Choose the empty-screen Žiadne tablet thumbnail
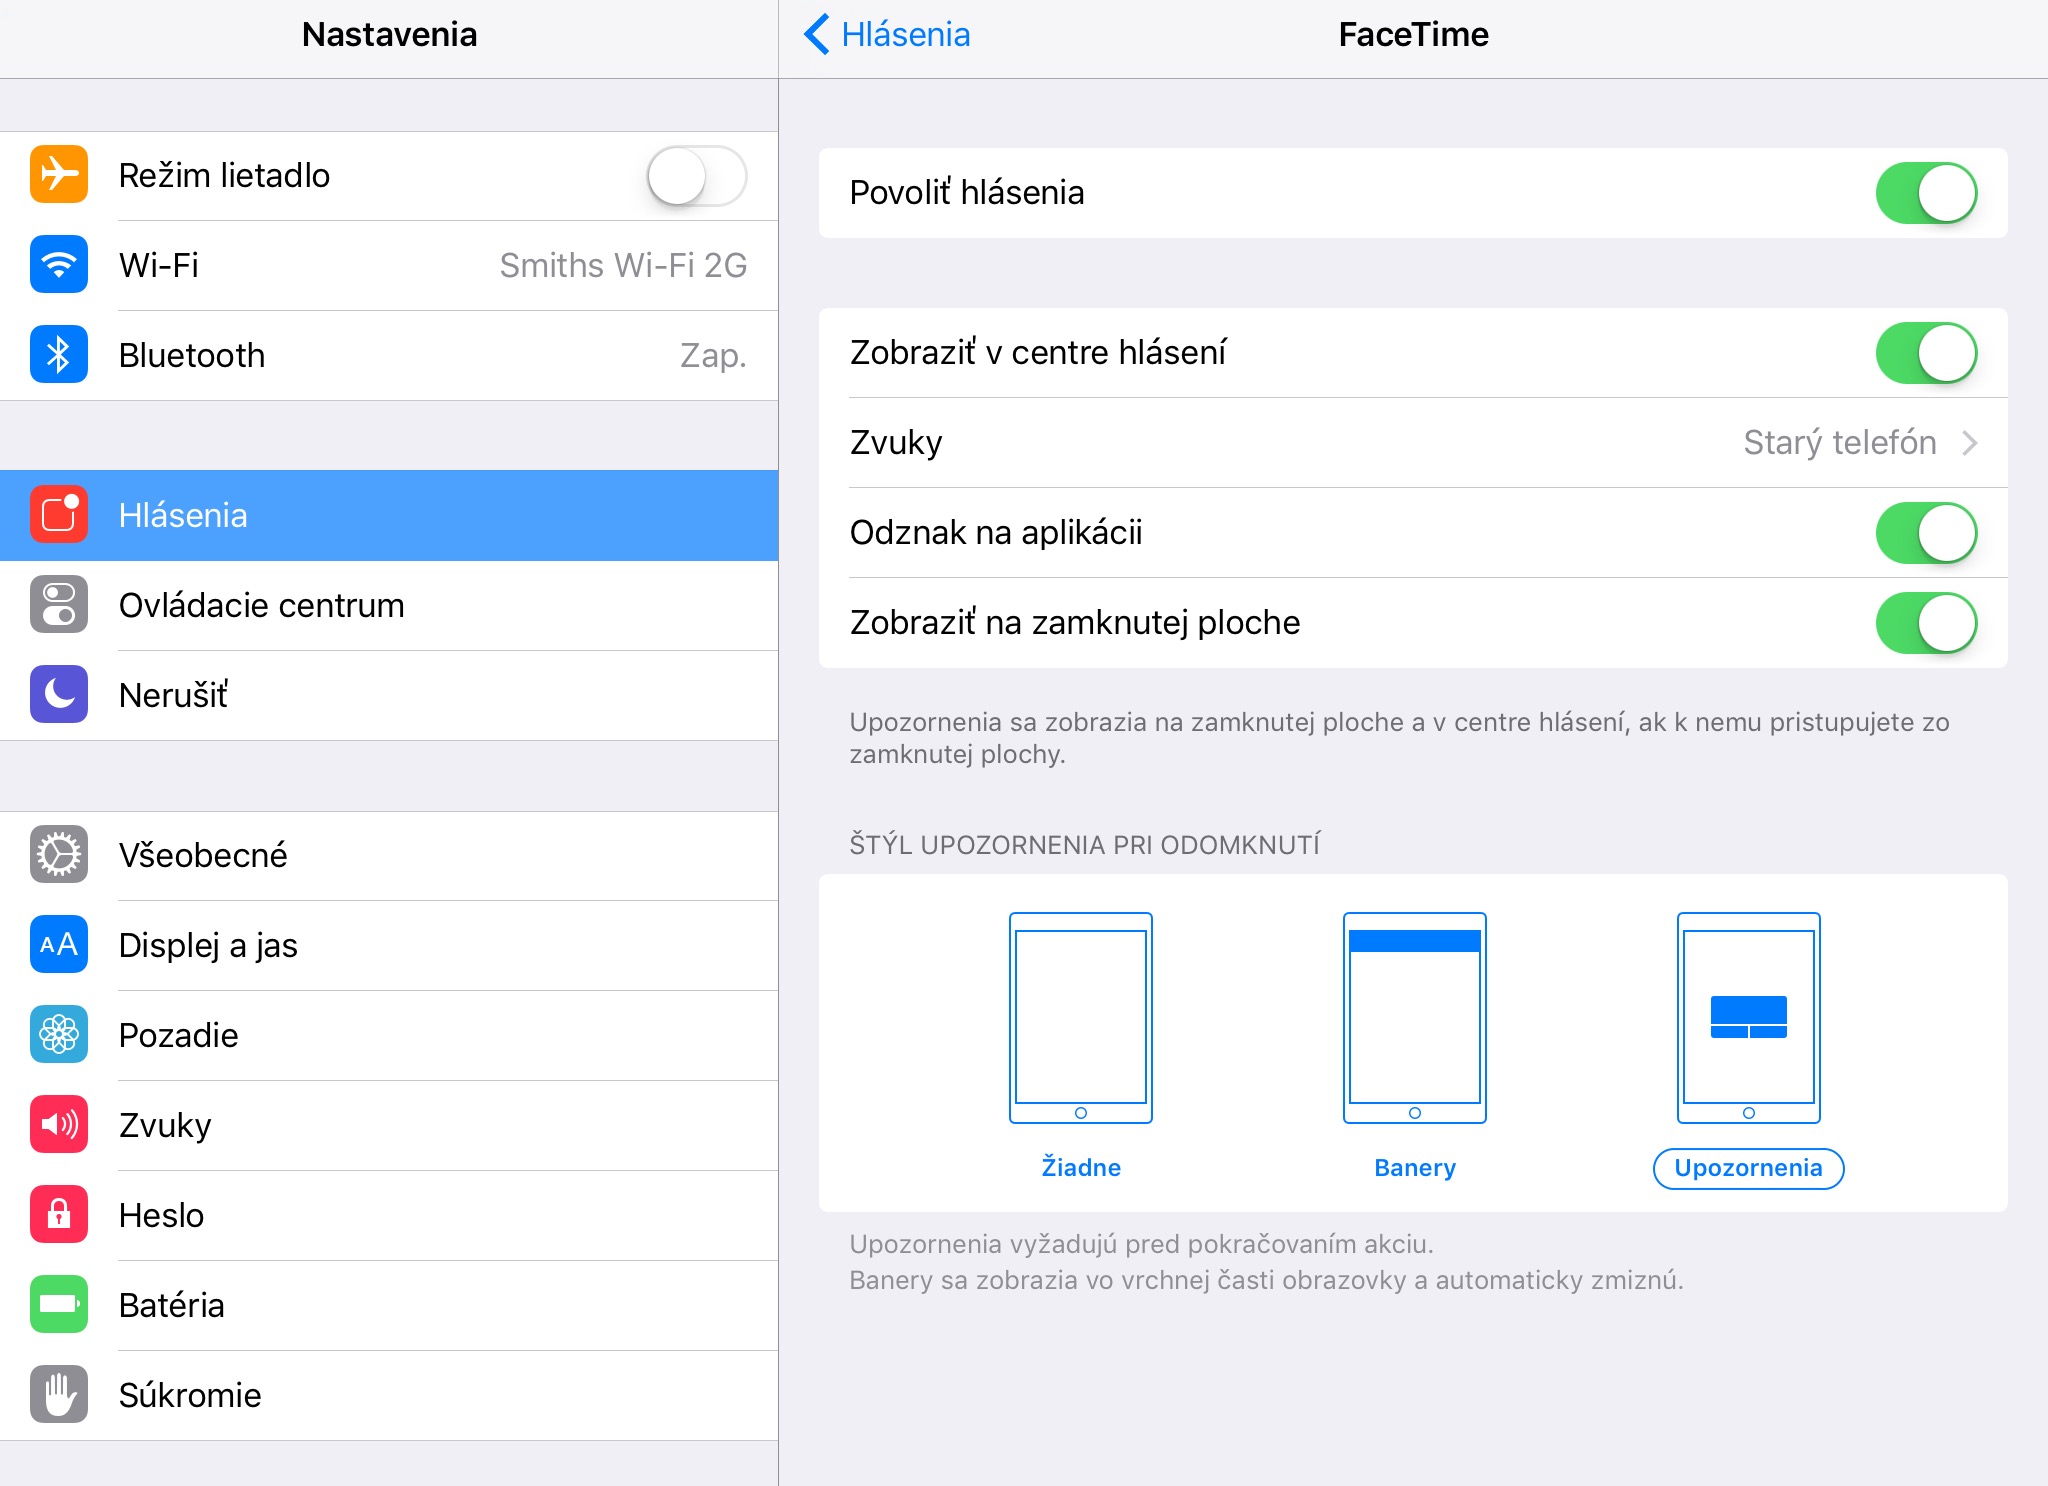 (x=1081, y=1018)
